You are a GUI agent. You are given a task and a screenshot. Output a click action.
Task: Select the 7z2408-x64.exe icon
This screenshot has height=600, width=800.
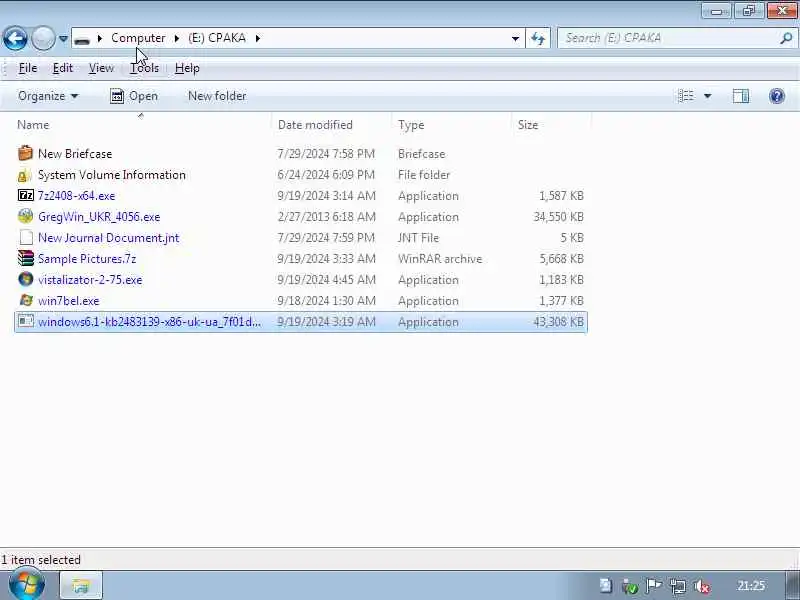[26, 195]
